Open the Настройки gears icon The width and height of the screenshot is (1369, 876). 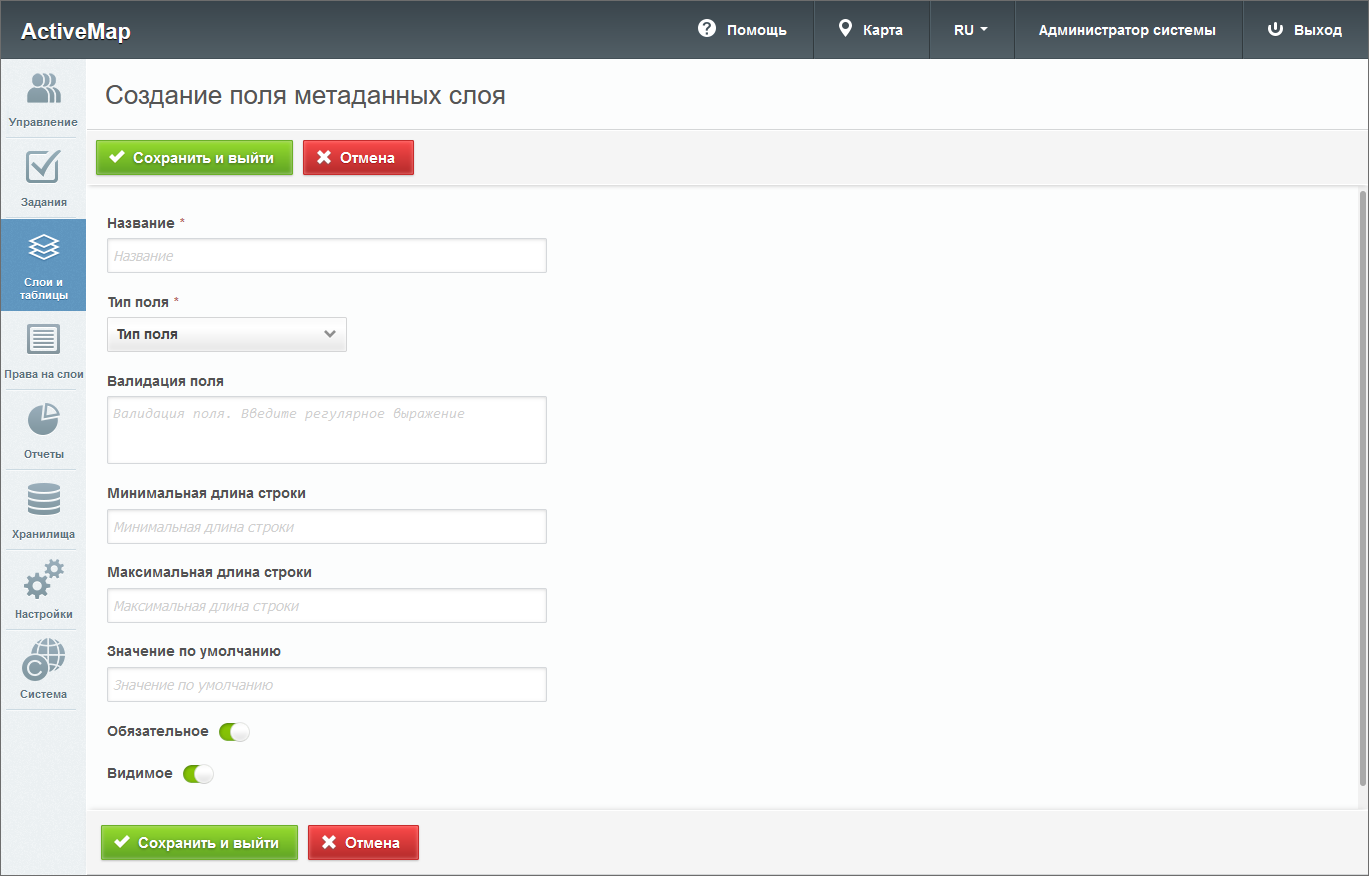click(x=43, y=580)
